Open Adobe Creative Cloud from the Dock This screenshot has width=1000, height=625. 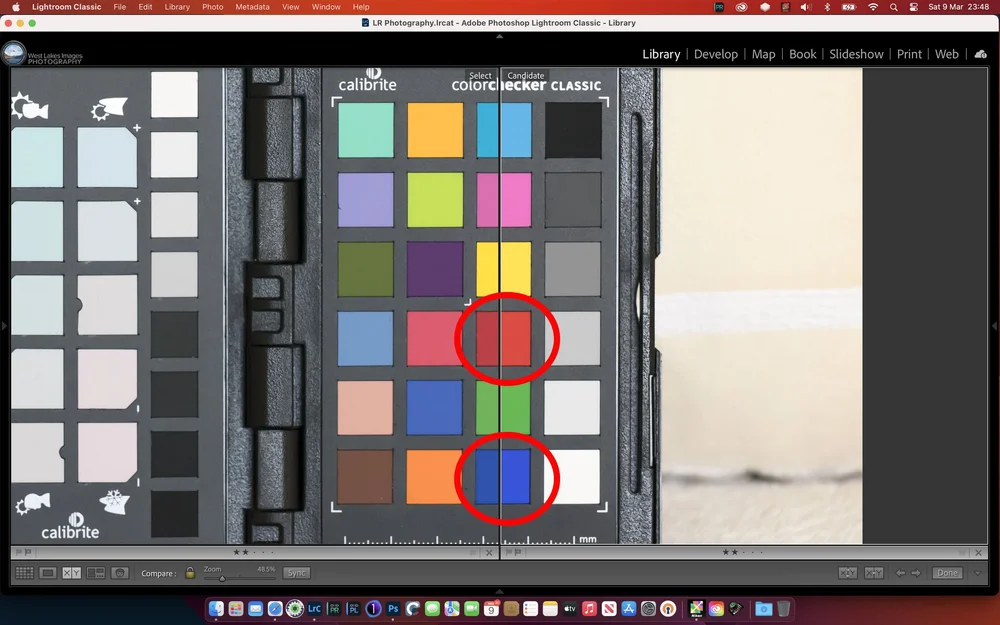pos(716,608)
